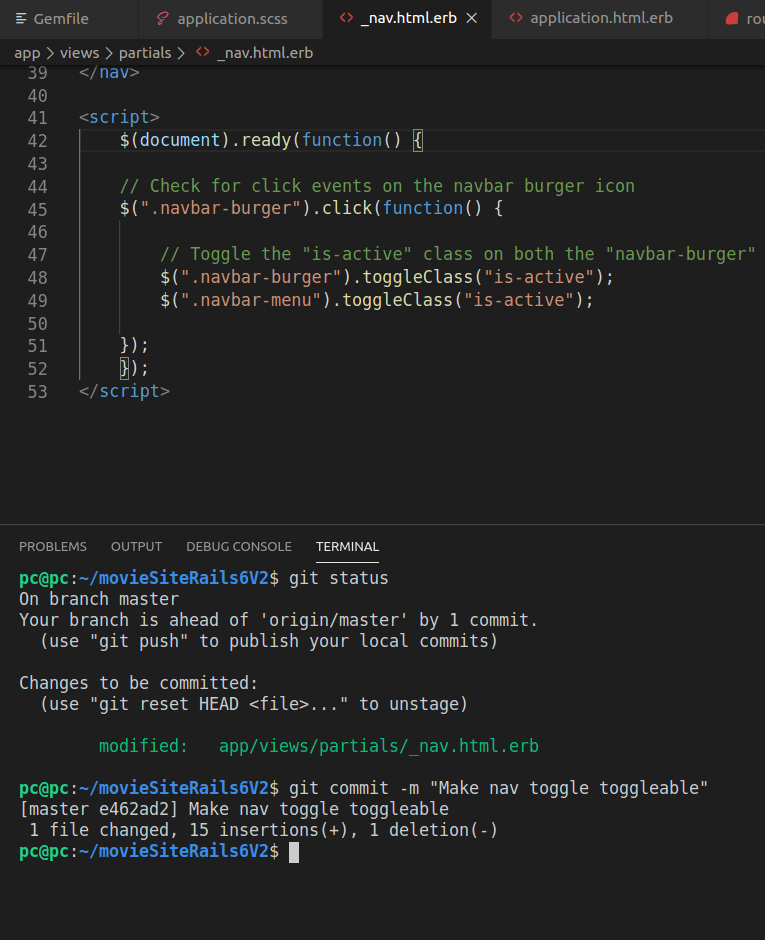Click the Sass icon on application.scss tab
This screenshot has width=765, height=940.
pyautogui.click(x=162, y=19)
